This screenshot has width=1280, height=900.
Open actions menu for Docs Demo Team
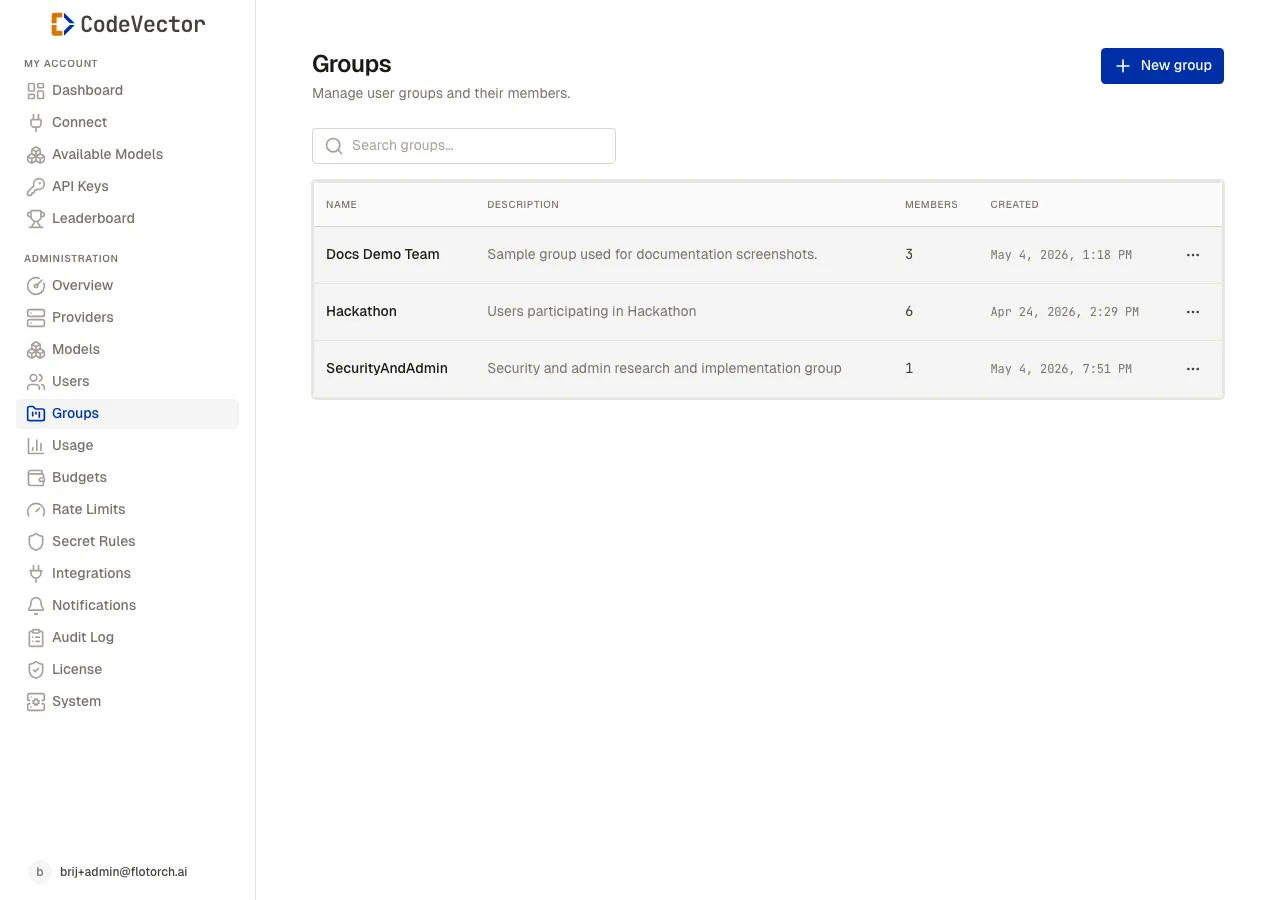[1192, 255]
